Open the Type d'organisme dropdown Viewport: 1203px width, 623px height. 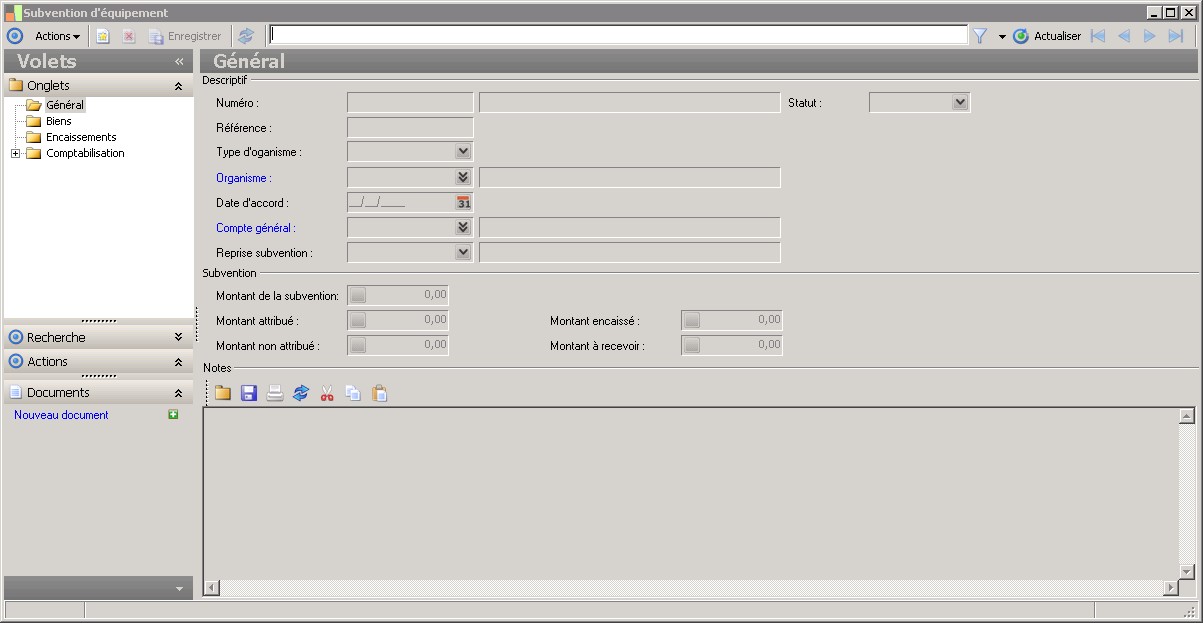point(463,152)
